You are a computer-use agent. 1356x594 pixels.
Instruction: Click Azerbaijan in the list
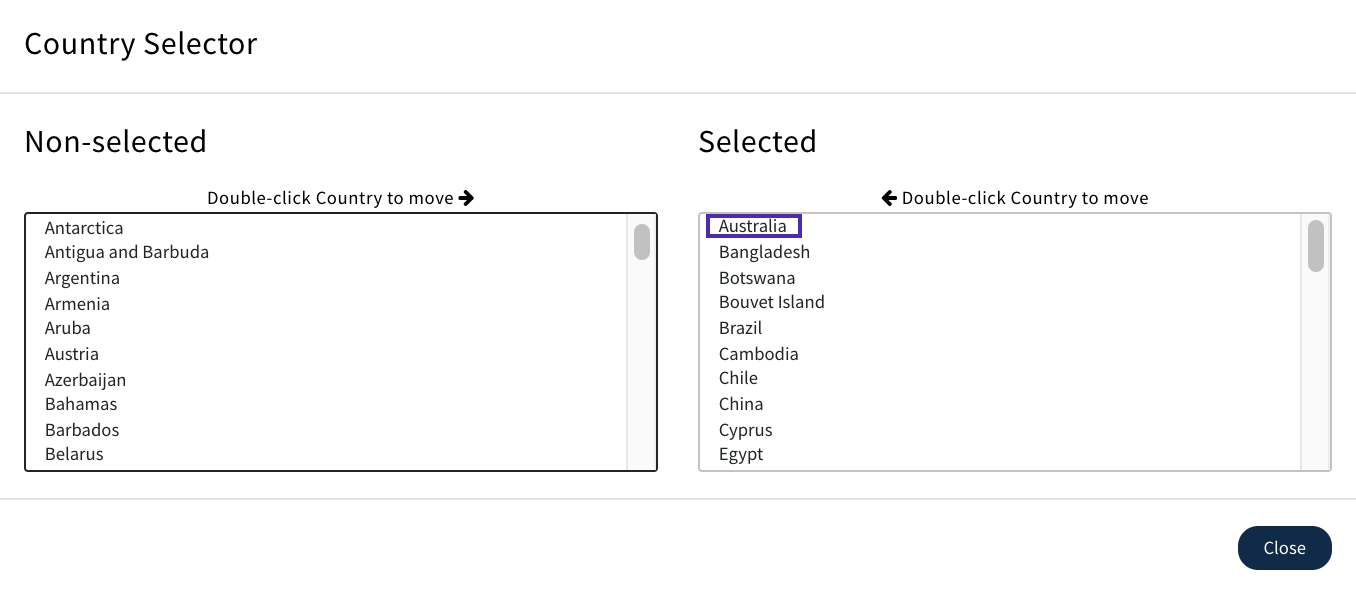click(85, 380)
